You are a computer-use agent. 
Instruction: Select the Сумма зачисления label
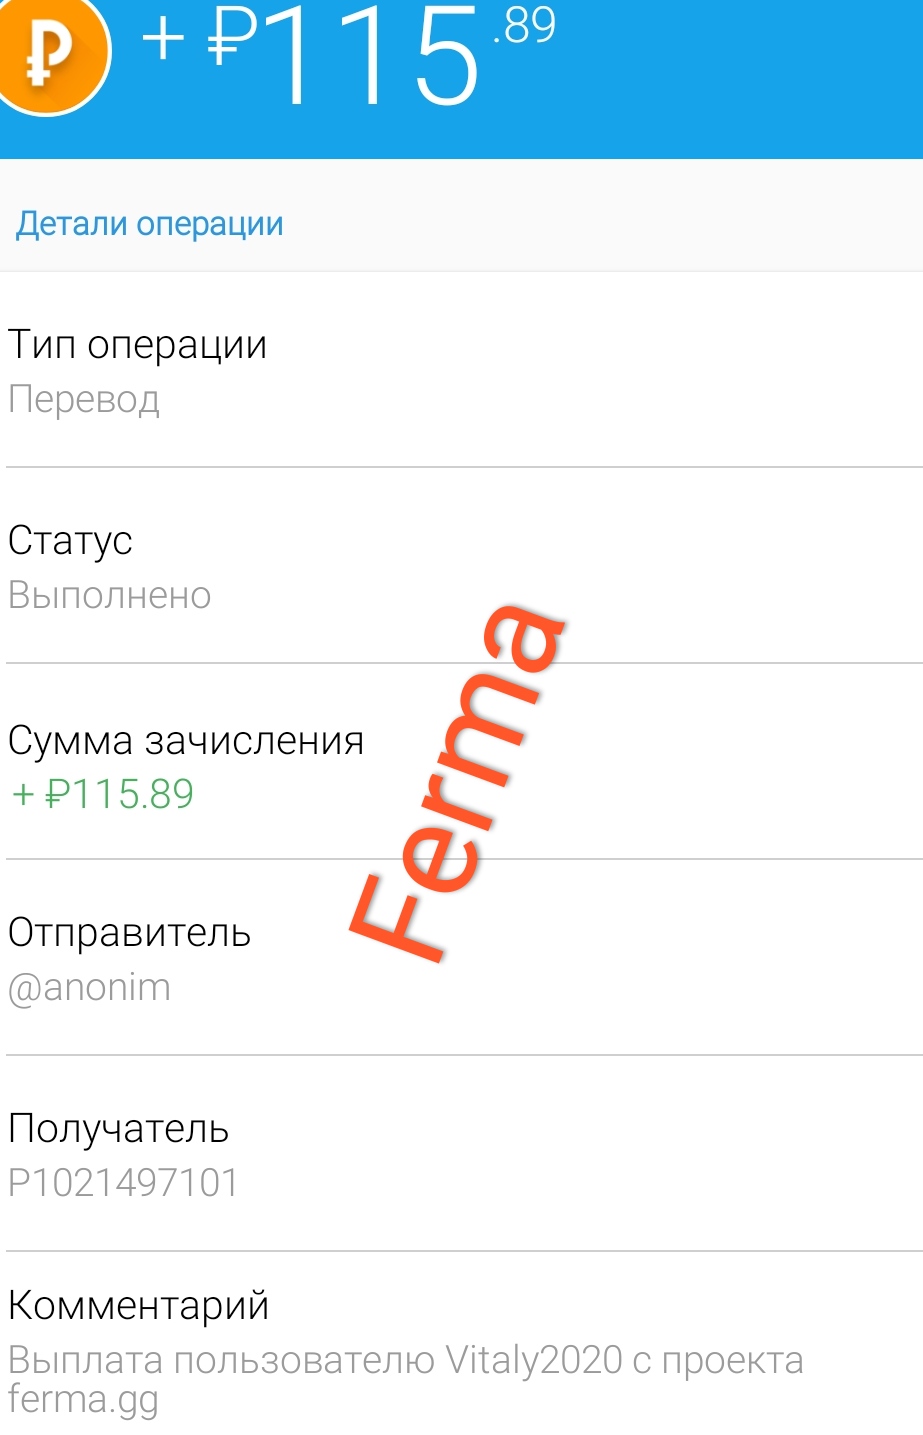186,741
